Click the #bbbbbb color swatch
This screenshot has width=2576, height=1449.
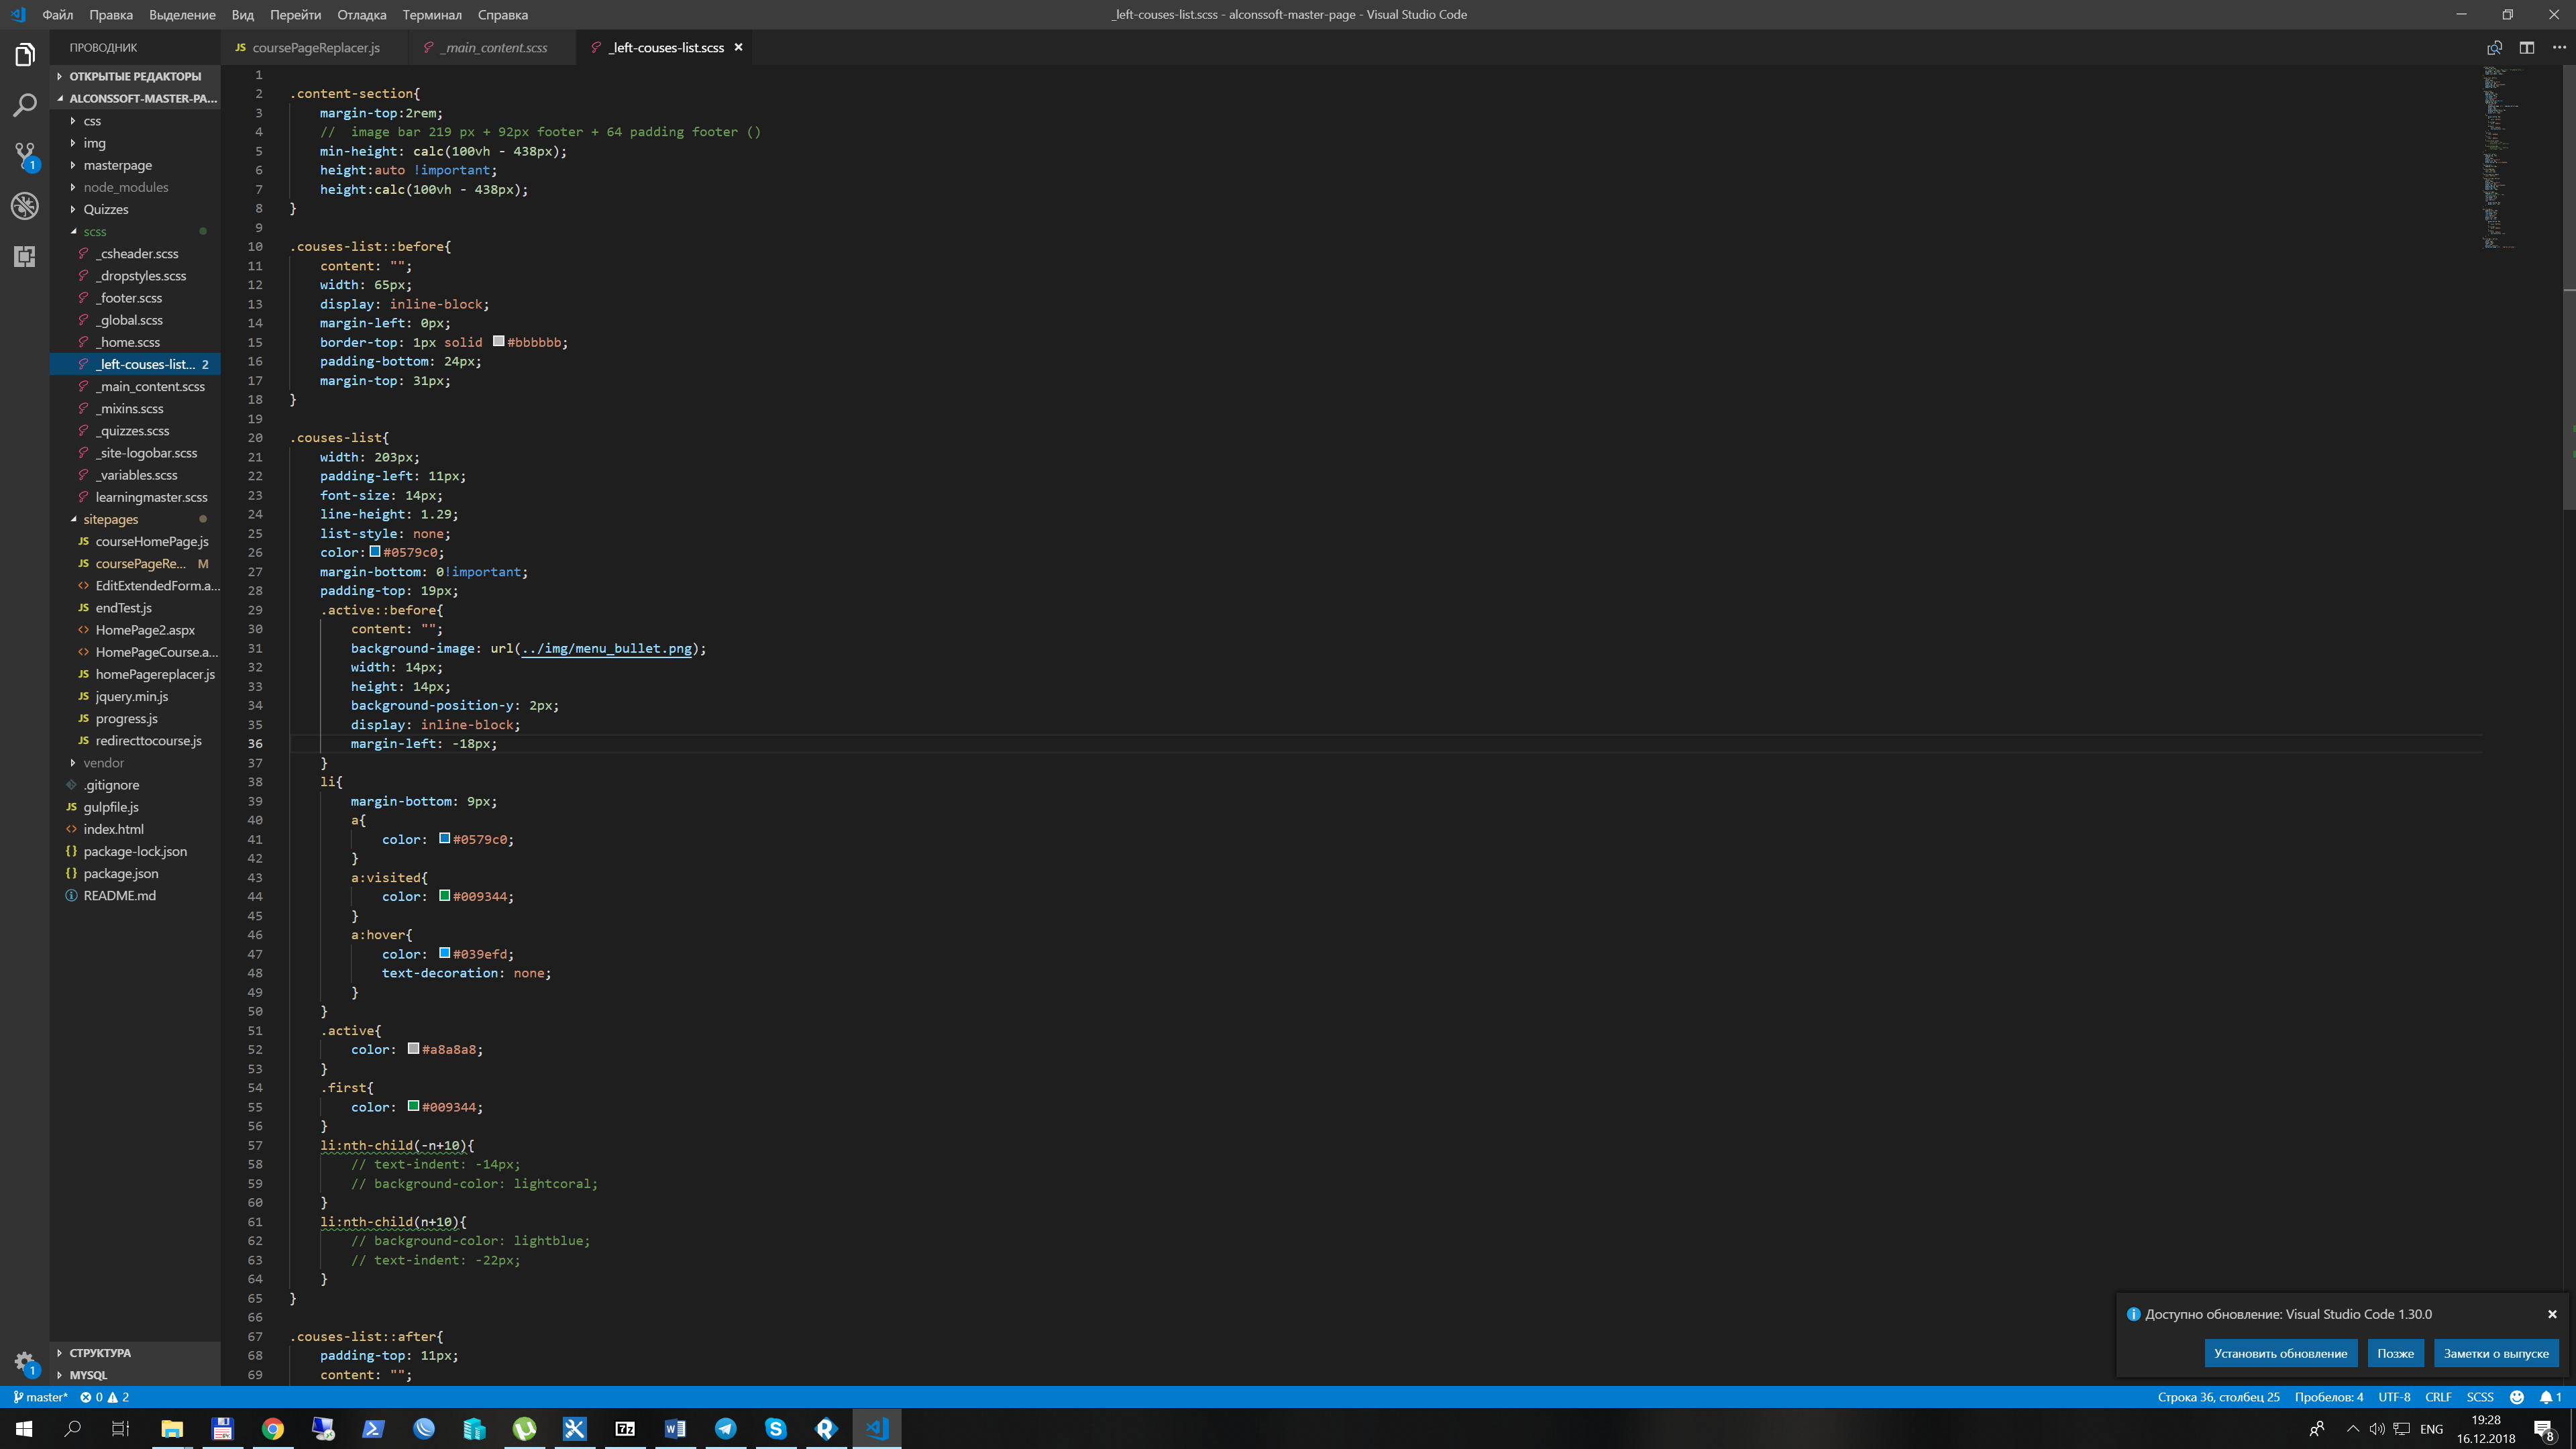[498, 342]
